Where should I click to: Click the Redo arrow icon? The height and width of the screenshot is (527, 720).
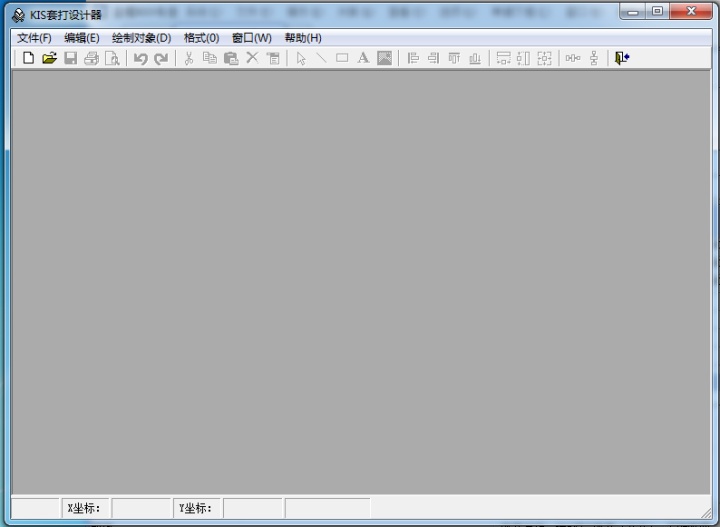coord(161,58)
